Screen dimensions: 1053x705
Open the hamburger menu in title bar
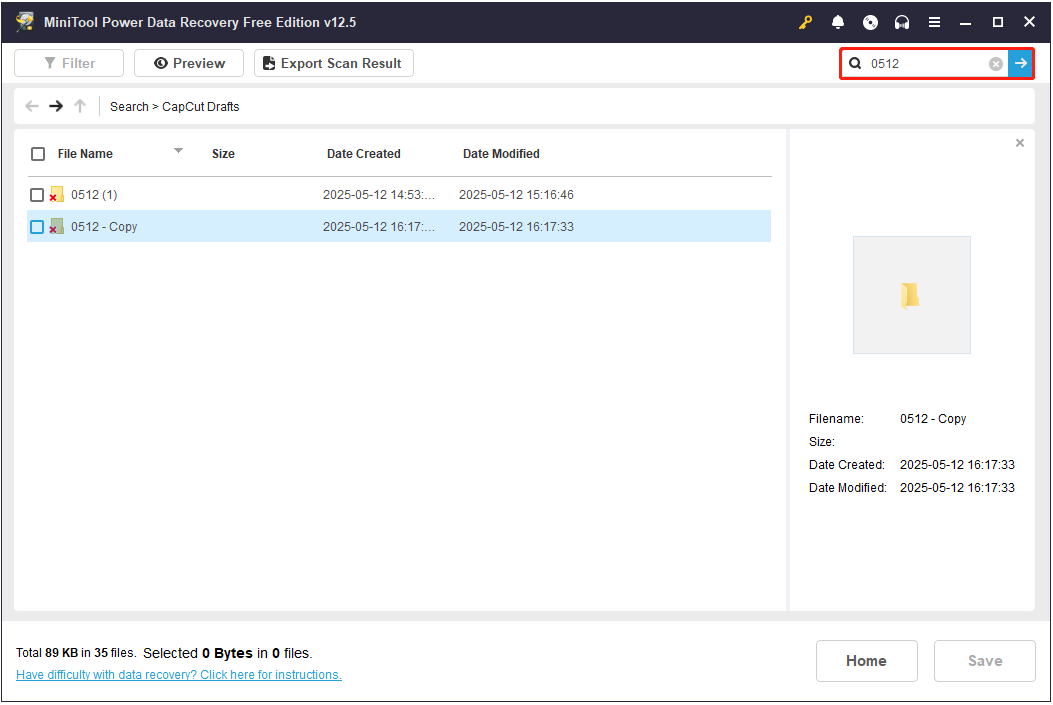tap(934, 22)
